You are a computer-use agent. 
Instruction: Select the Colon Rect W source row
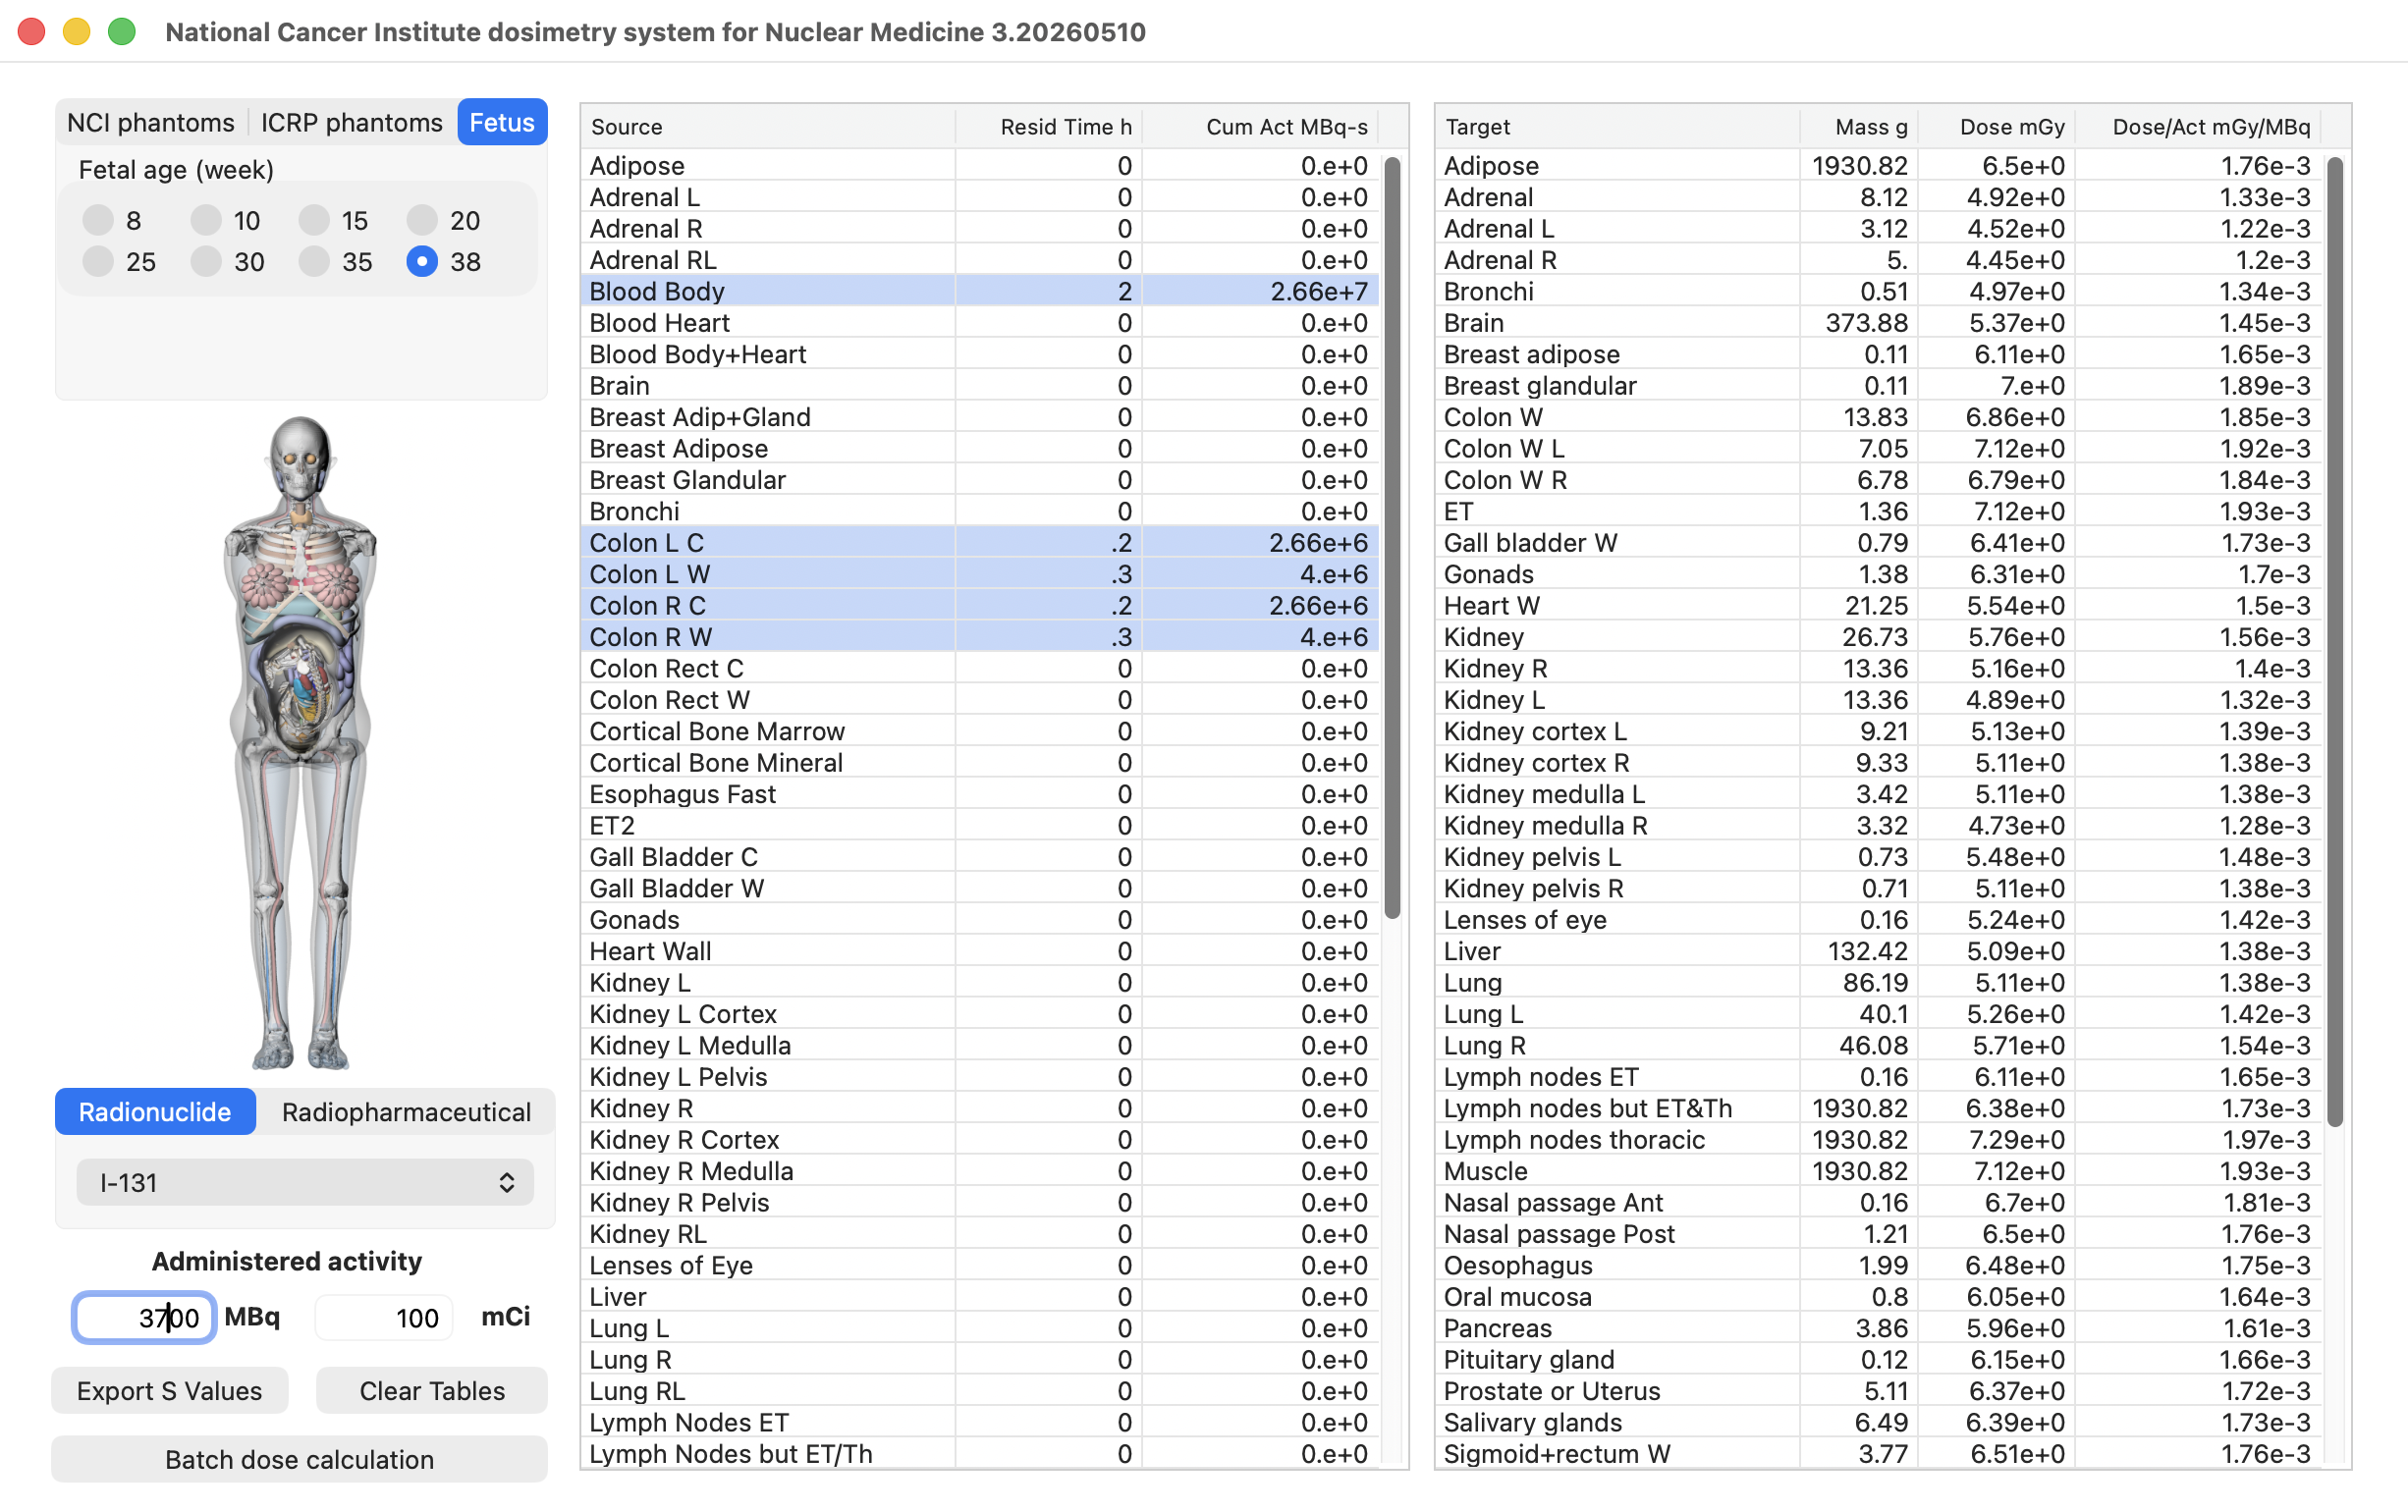click(x=980, y=700)
